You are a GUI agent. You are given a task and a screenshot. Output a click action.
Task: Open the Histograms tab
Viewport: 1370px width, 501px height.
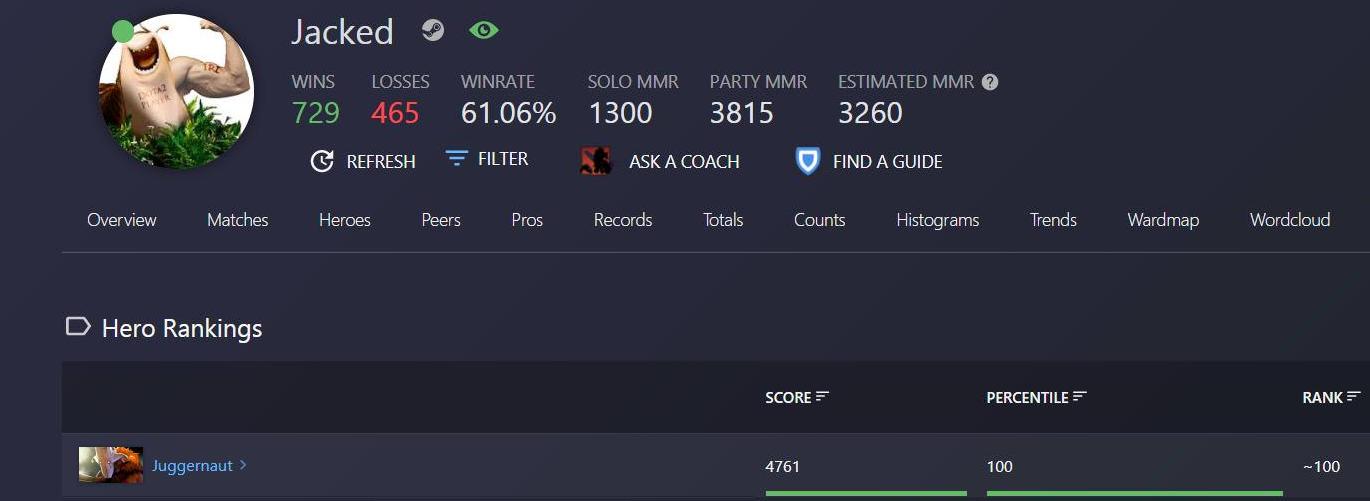938,220
